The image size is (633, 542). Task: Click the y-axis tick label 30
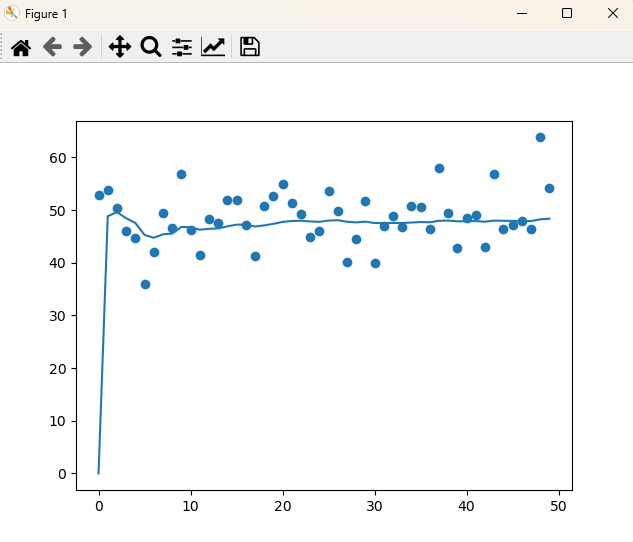click(58, 316)
